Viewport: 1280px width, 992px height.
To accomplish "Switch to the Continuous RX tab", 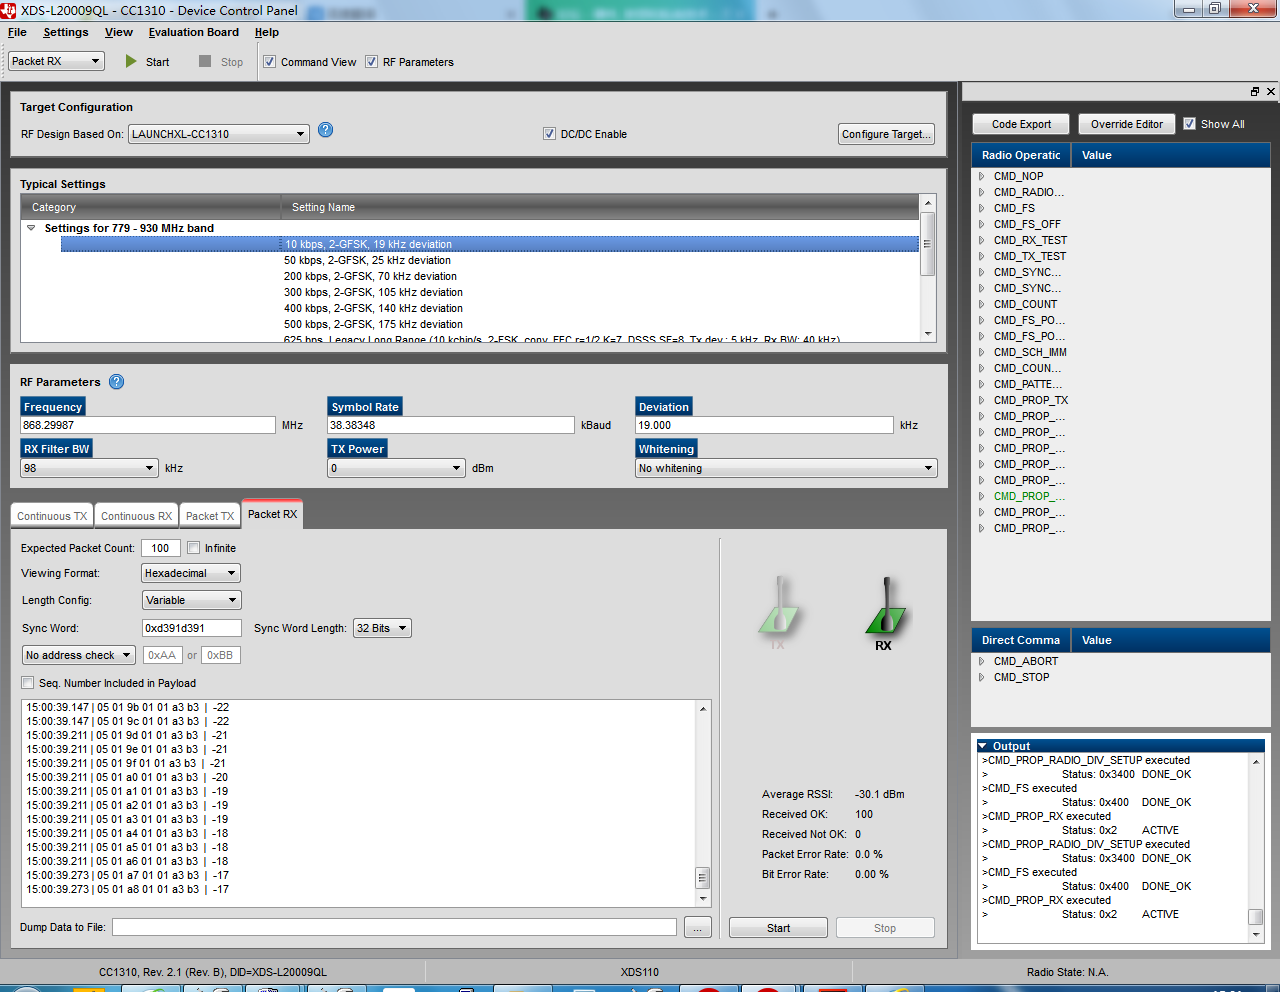I will click(136, 516).
